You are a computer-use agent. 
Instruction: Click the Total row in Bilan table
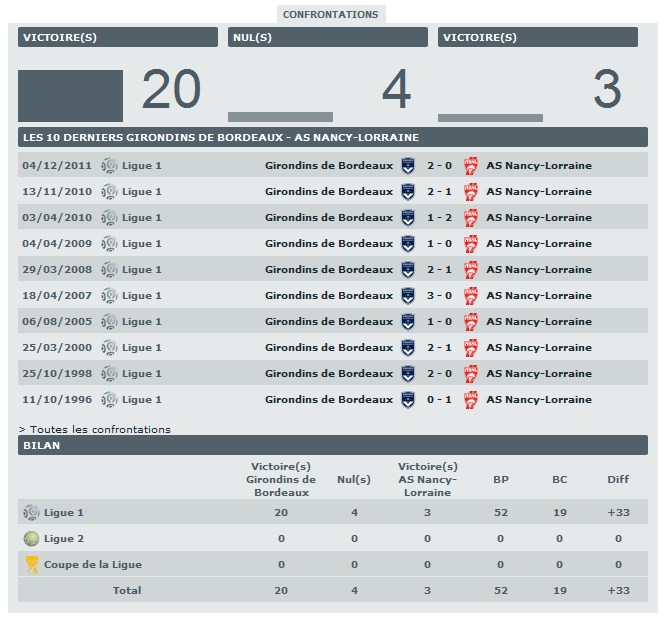126,591
